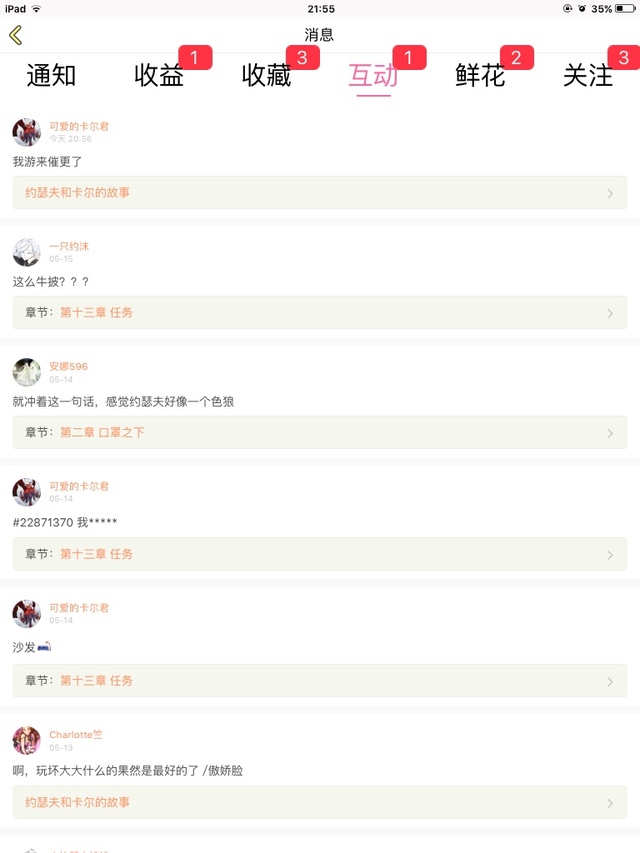
Task: Tap 安娜596 avatar picture
Action: coord(27,372)
